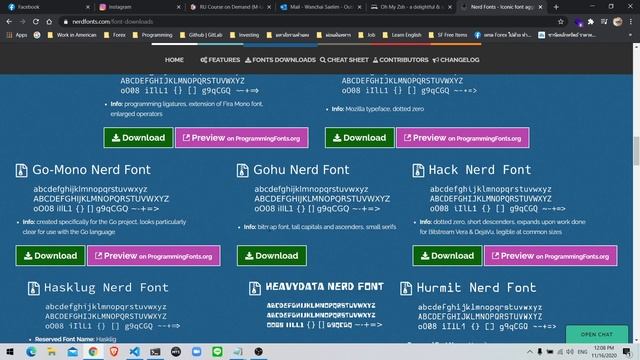The height and width of the screenshot is (360, 640).
Task: Preview Hack Nerd Font on ProgrammingFonts.org
Action: click(x=551, y=256)
